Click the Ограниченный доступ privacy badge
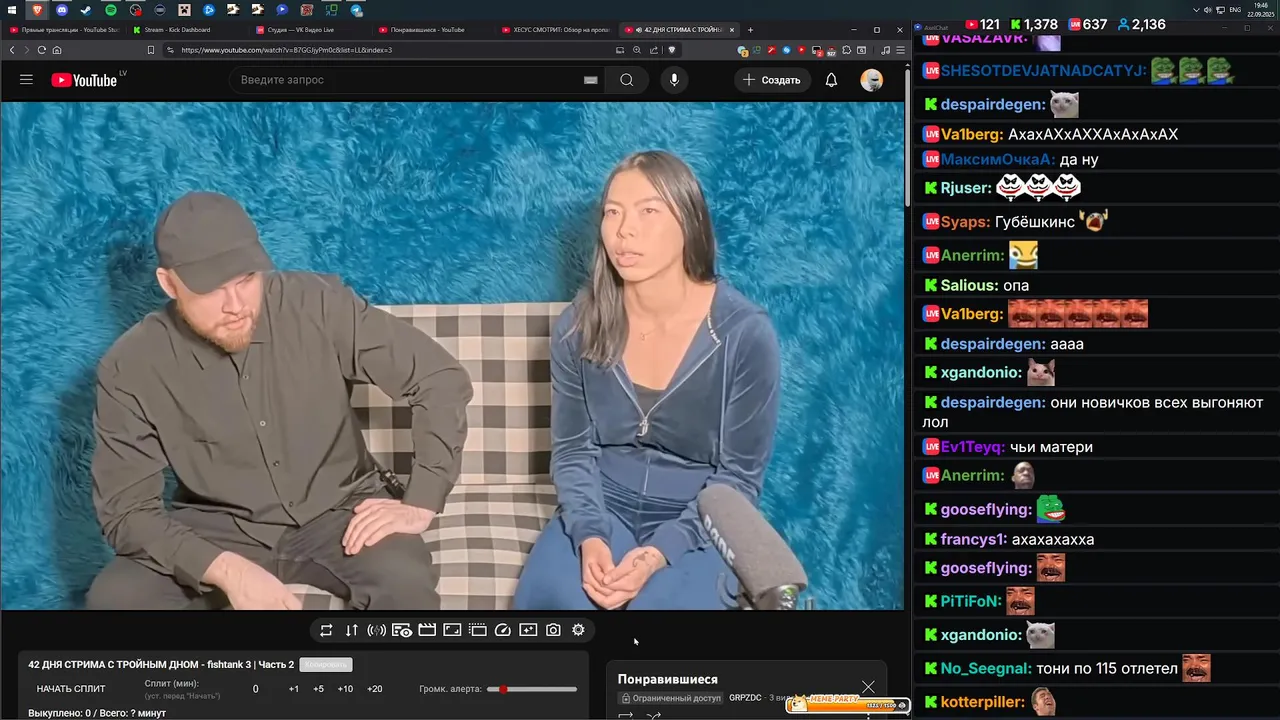1280x720 pixels. [x=670, y=698]
